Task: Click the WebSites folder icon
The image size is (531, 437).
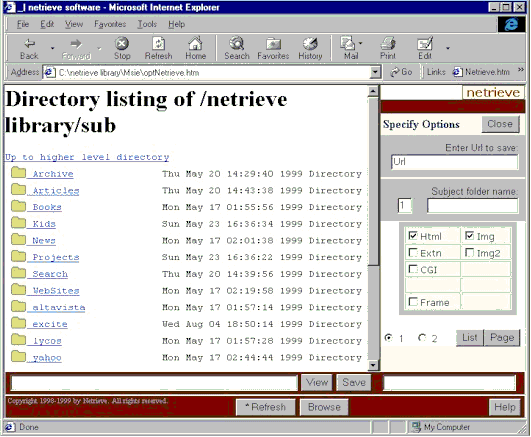Action: click(x=18, y=289)
